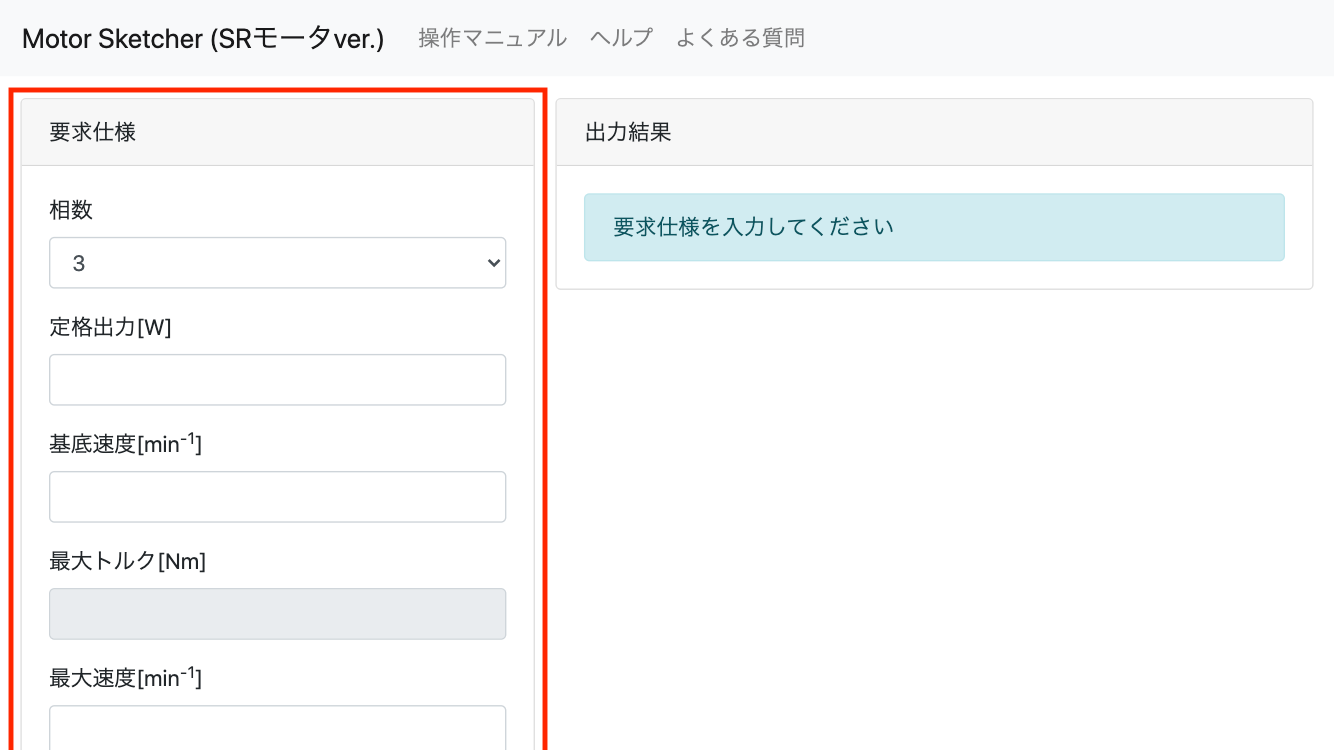Click the 出力結果 panel header text
This screenshot has height=750, width=1334.
tap(628, 132)
